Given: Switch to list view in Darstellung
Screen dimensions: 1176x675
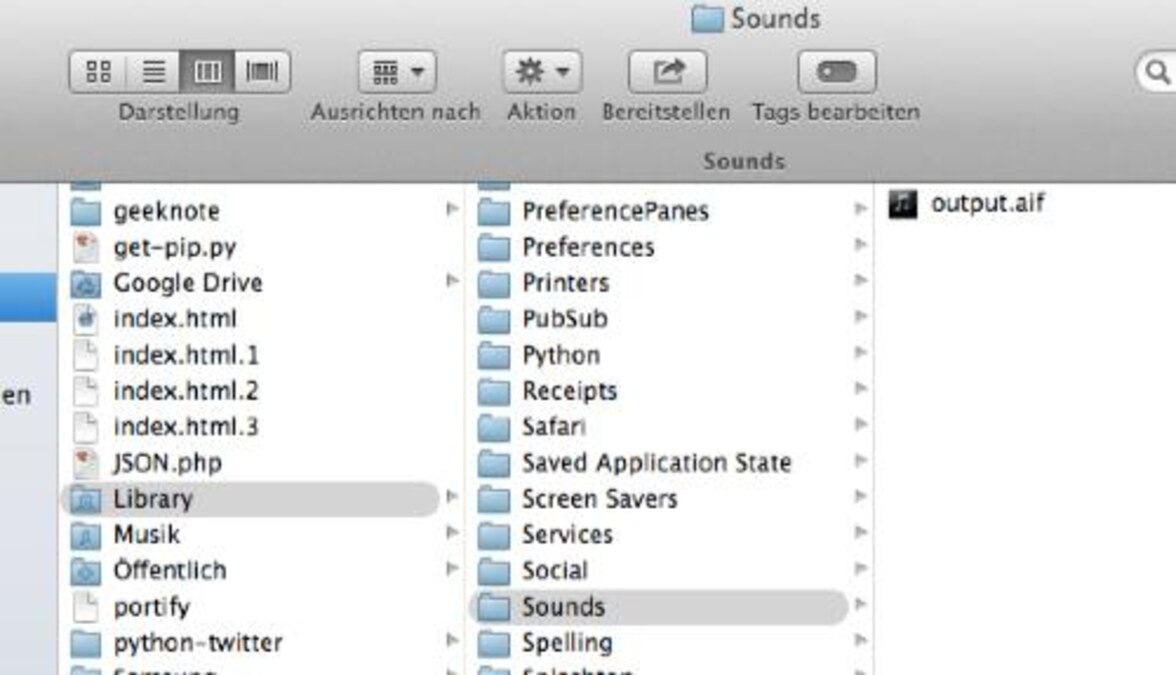Looking at the screenshot, I should 153,72.
